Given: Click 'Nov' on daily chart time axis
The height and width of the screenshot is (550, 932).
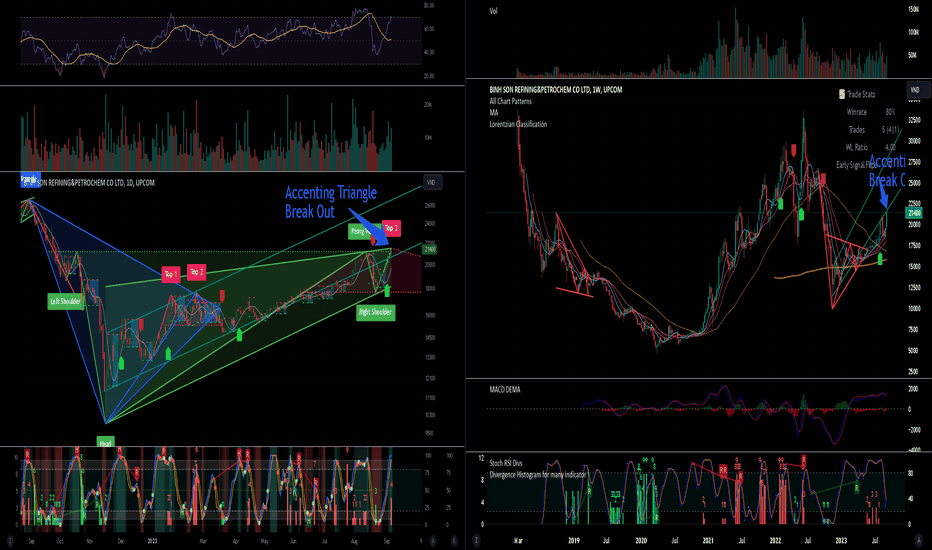Looking at the screenshot, I should point(90,541).
